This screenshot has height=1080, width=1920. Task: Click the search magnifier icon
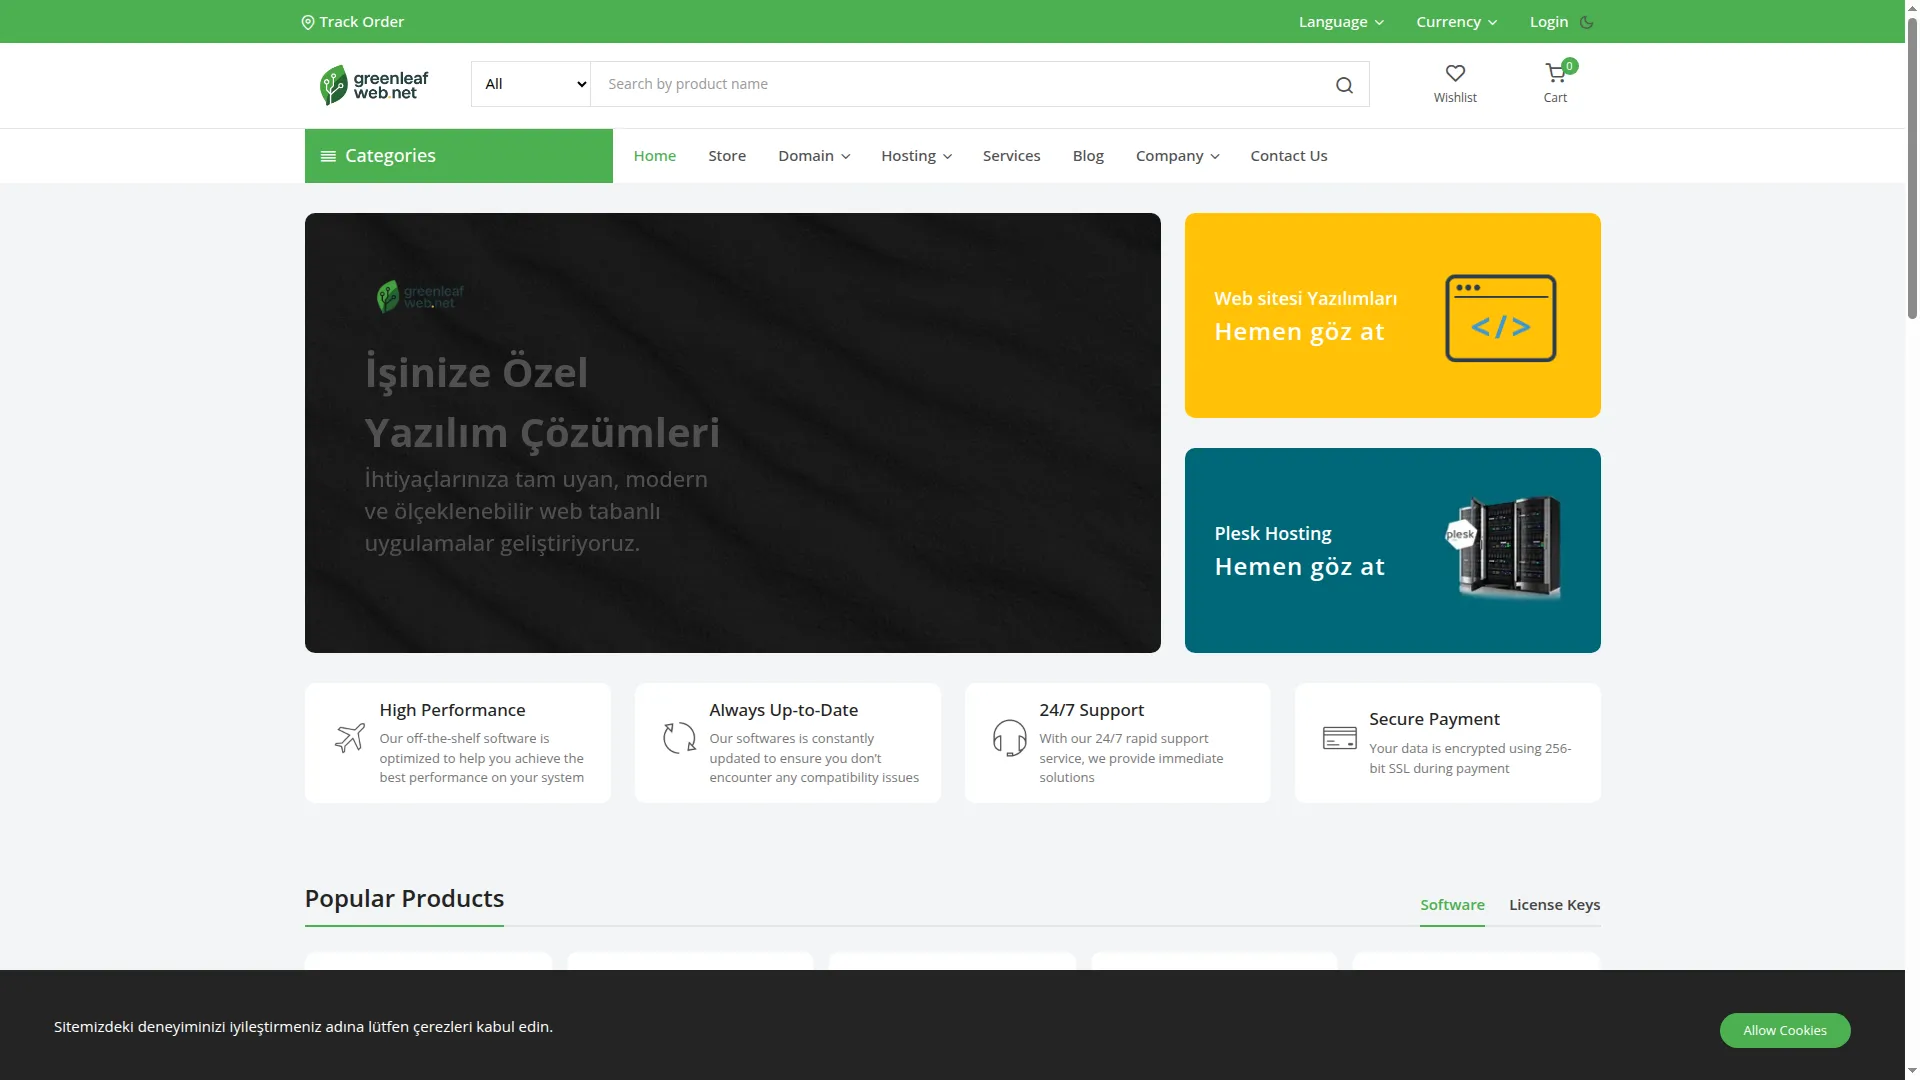coord(1344,85)
